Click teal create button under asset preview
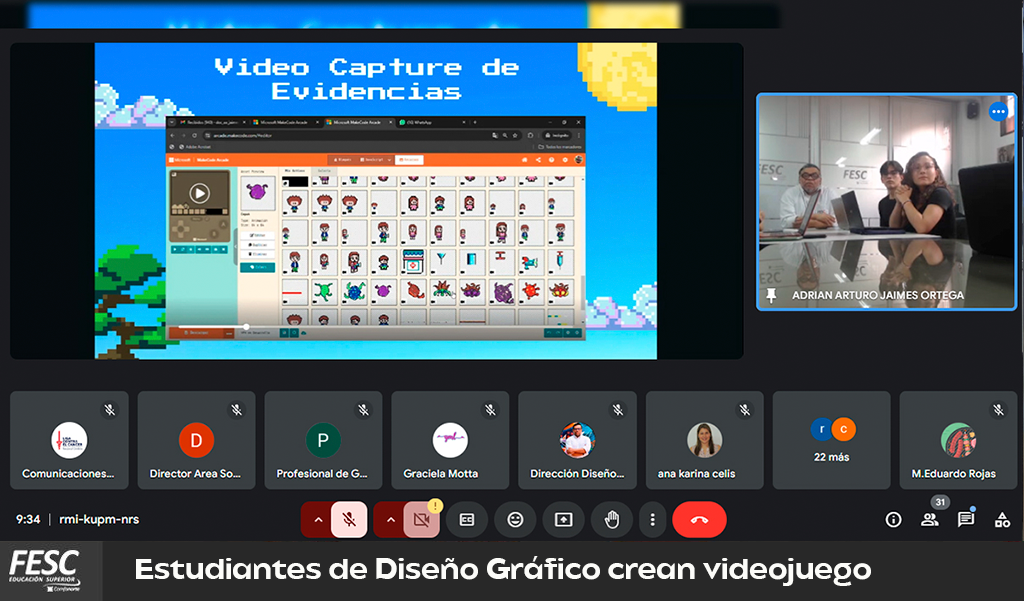Screen dimensions: 1024x601 [257, 267]
